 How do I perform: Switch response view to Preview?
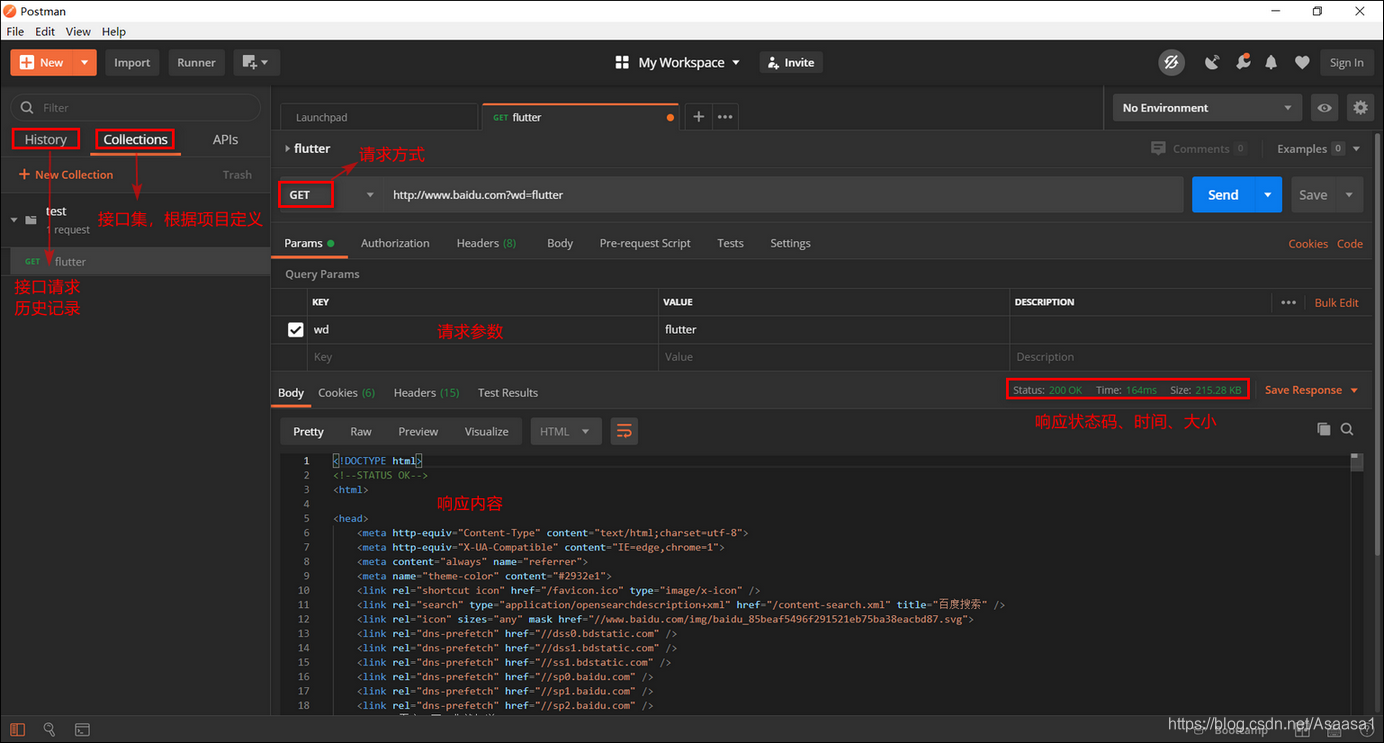coord(418,431)
